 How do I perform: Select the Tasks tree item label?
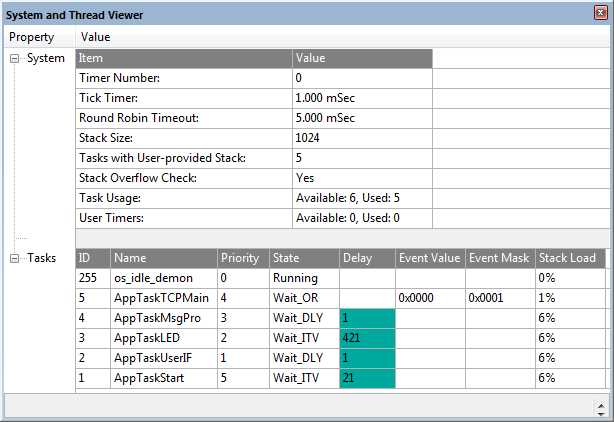[42, 258]
